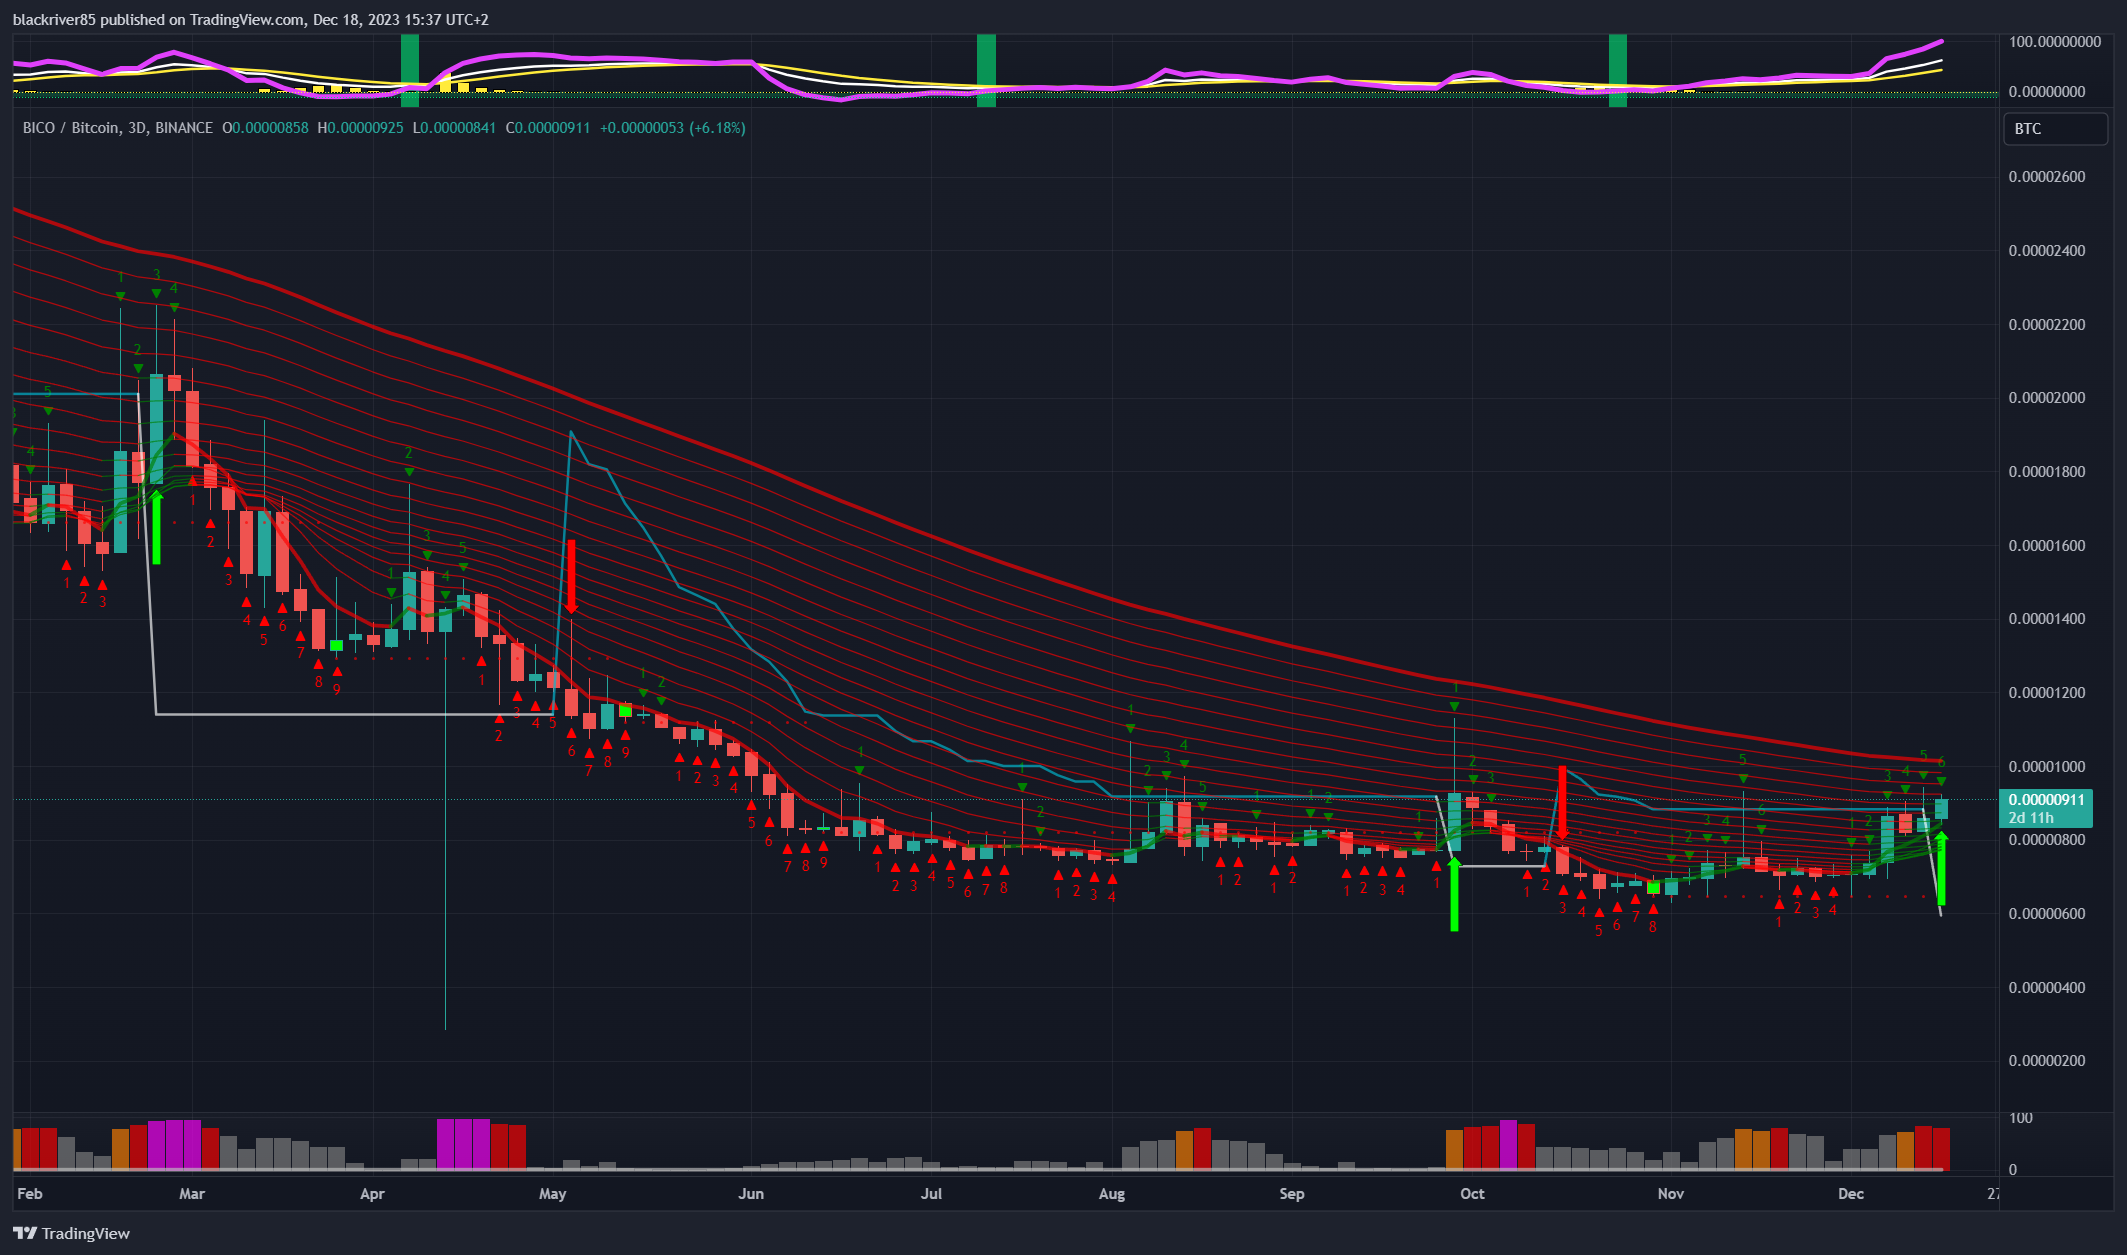Click the 0.00001800 price axis label
The height and width of the screenshot is (1255, 2127).
pos(2047,472)
